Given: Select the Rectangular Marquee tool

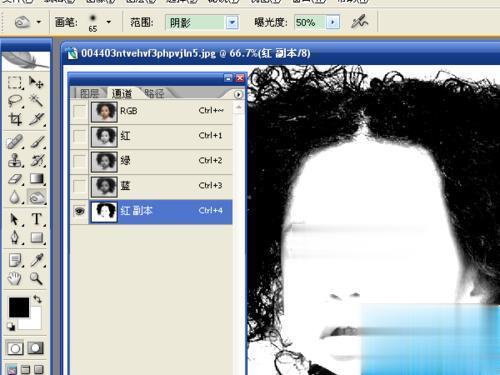Looking at the screenshot, I should tap(15, 82).
